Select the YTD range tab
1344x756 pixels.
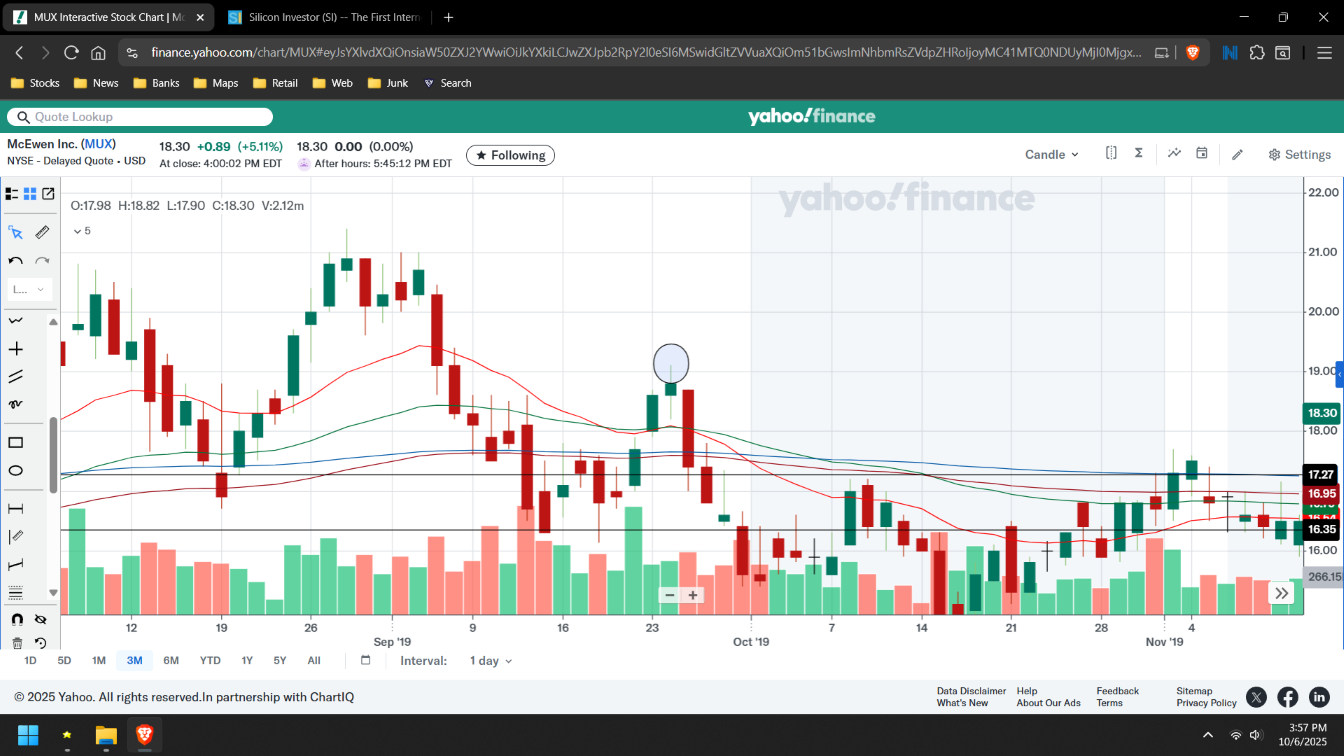[x=210, y=661]
